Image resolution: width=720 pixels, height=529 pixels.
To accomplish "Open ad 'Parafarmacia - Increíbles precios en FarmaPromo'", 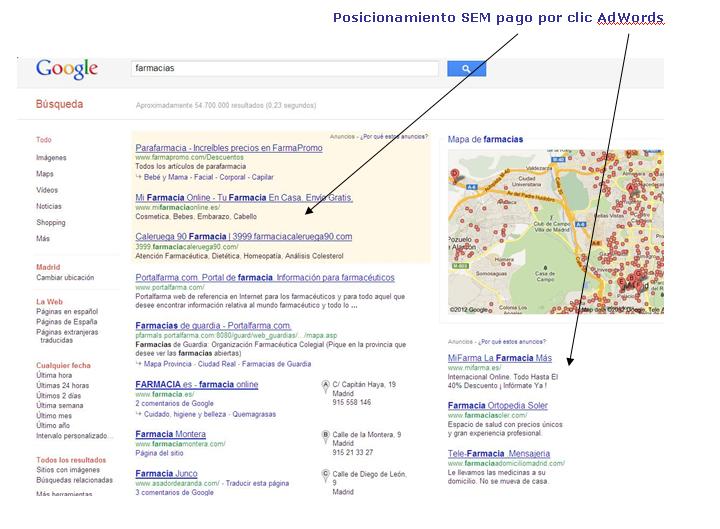I will [x=229, y=148].
